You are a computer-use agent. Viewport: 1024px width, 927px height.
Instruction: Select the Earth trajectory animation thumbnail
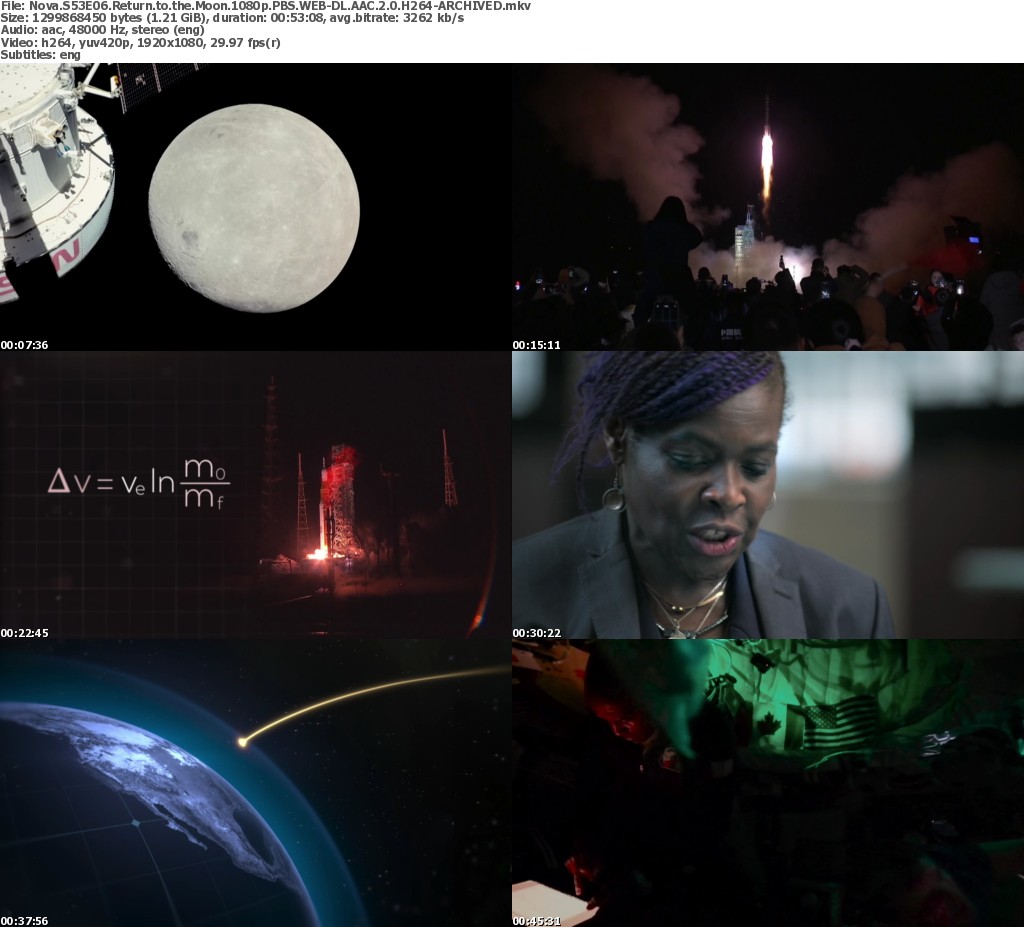[x=255, y=783]
